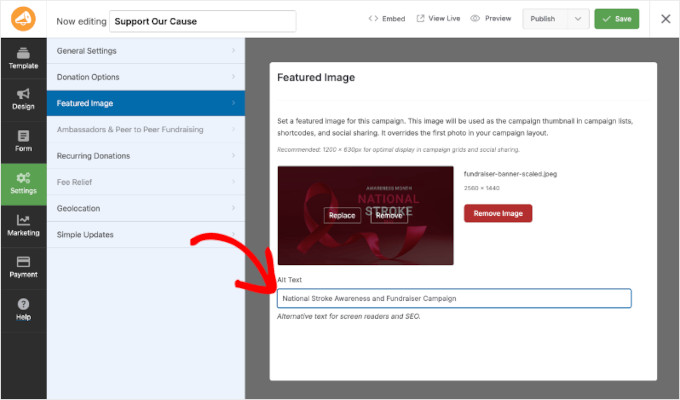This screenshot has height=400, width=680.
Task: Click the Charitable logo icon
Action: pos(23,19)
